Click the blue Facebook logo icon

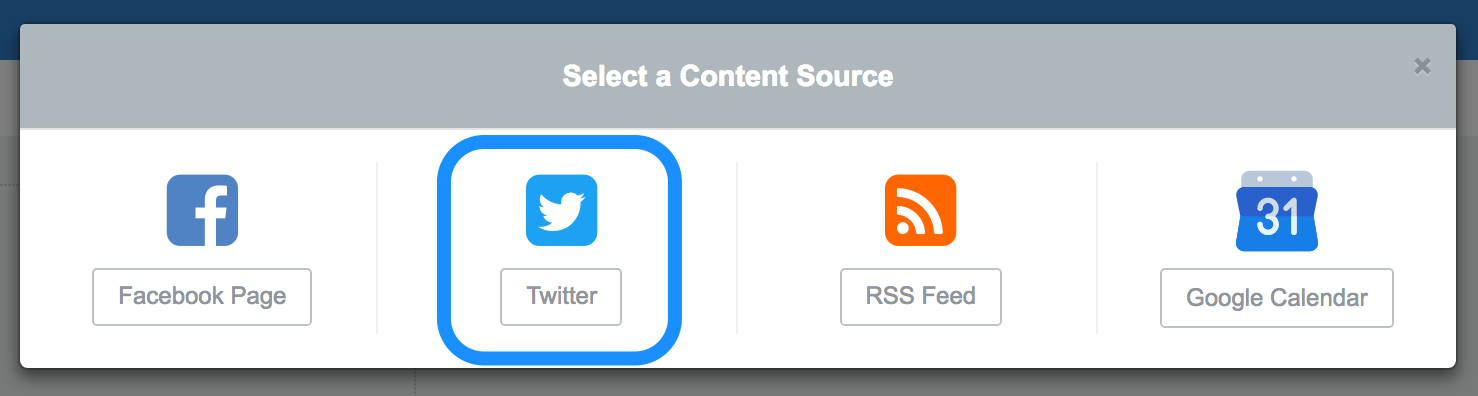click(x=202, y=210)
